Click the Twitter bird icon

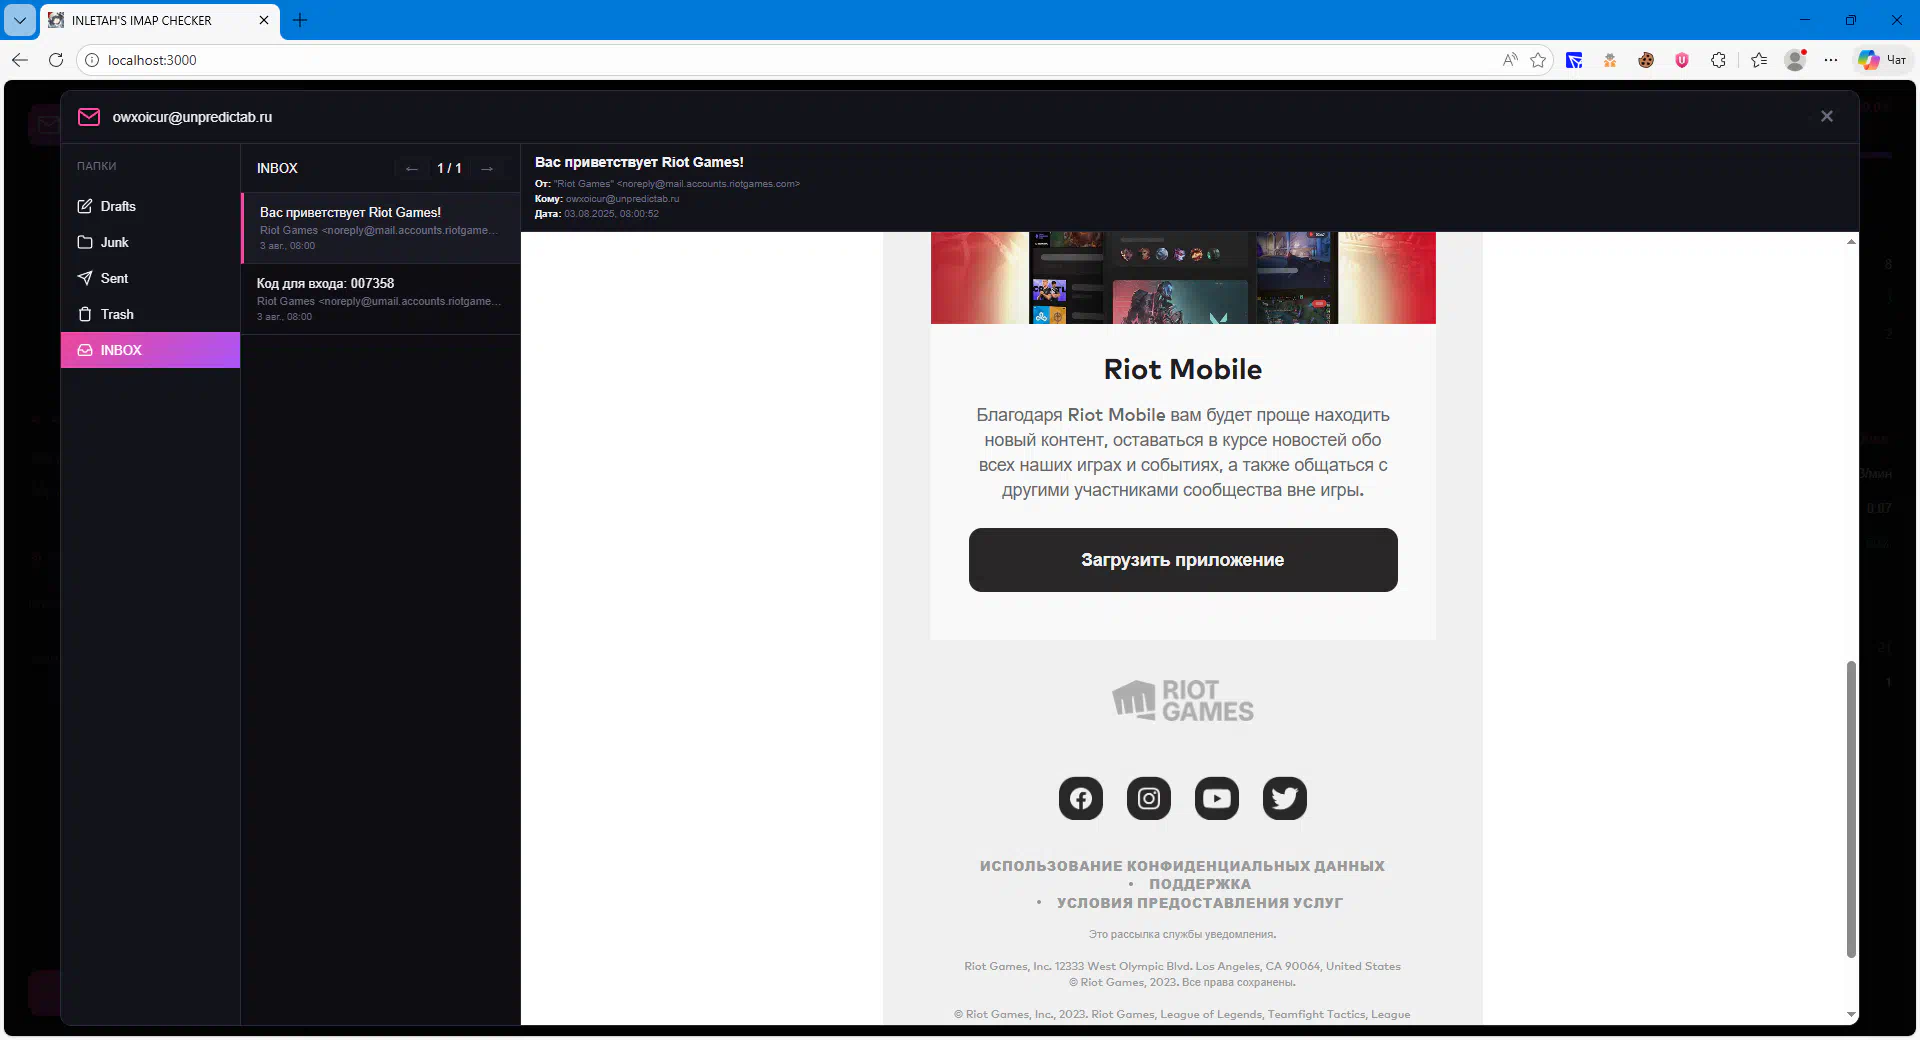point(1284,798)
